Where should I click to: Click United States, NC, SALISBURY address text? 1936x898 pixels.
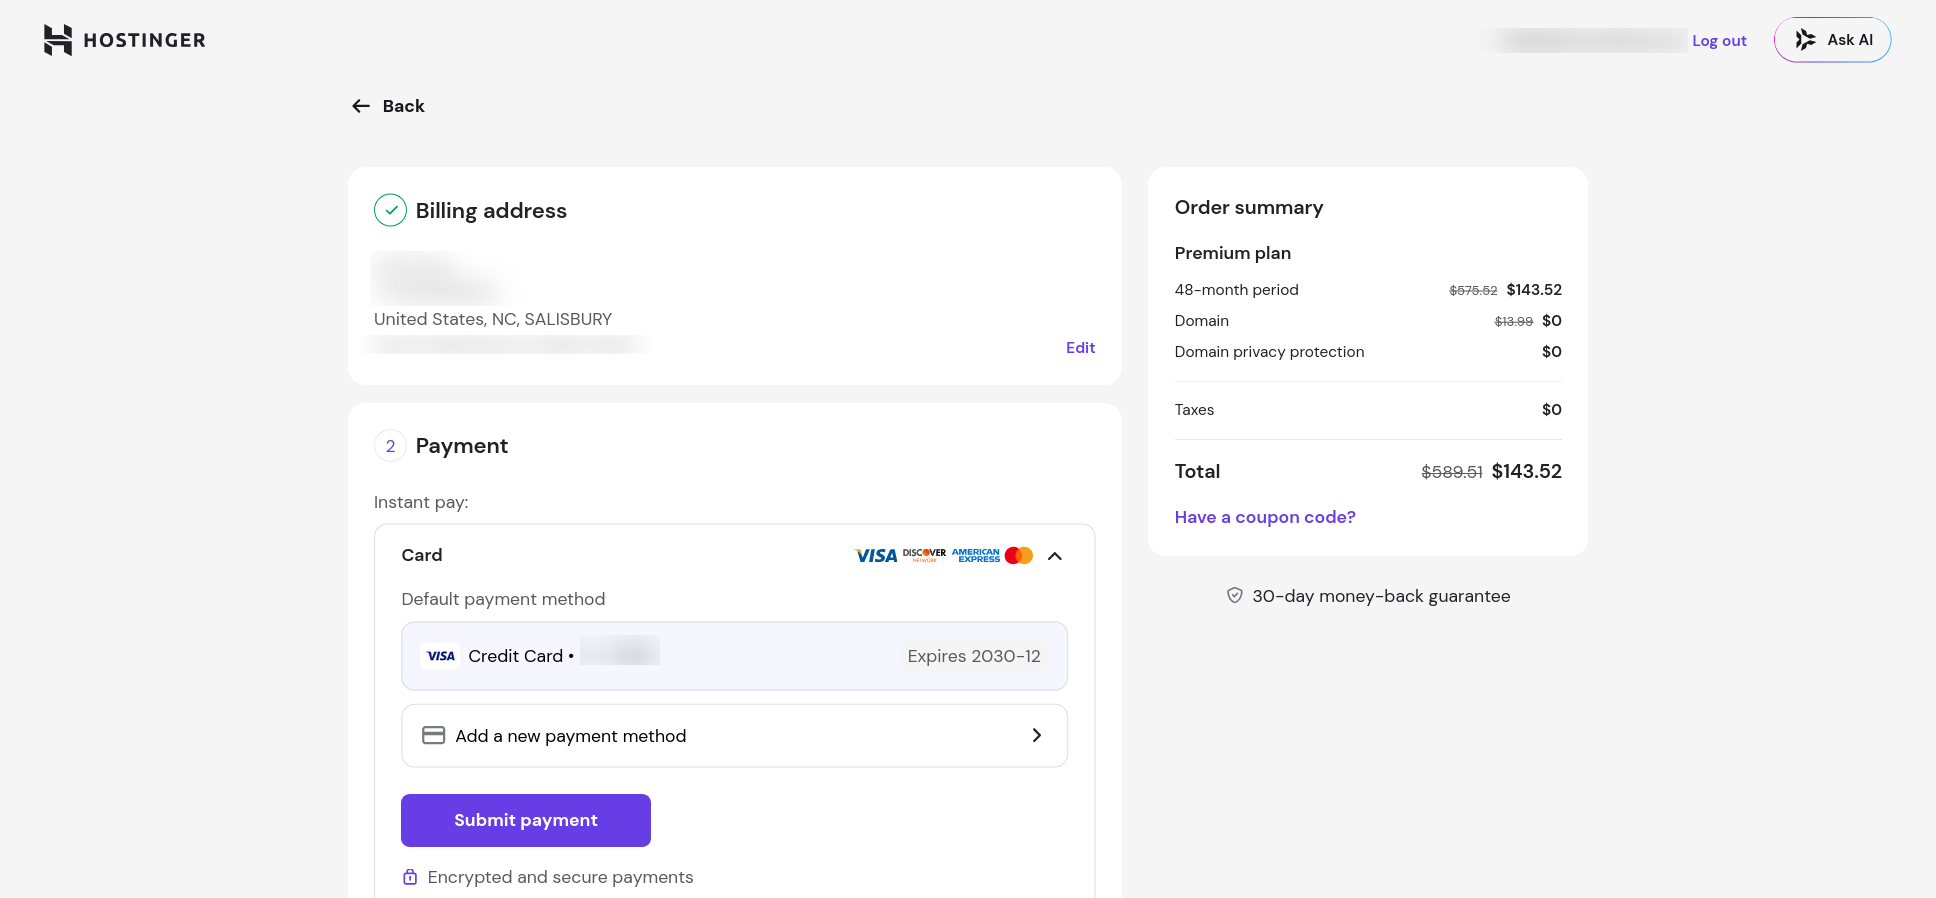[493, 319]
